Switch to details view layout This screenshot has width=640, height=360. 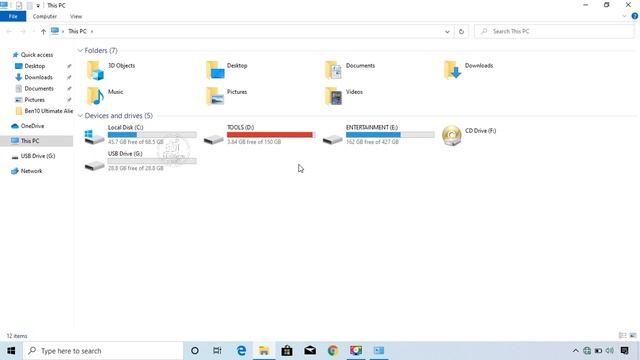pos(622,336)
